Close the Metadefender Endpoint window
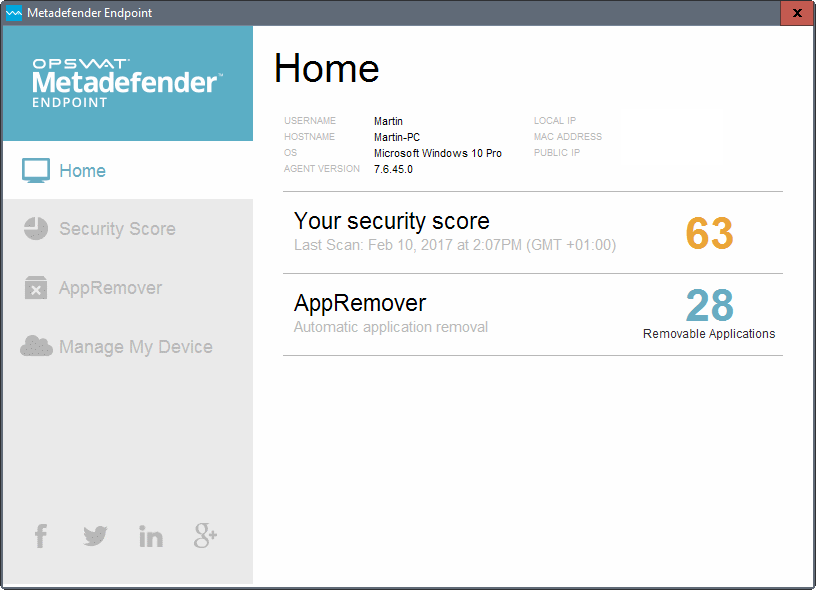816x590 pixels. (x=797, y=13)
